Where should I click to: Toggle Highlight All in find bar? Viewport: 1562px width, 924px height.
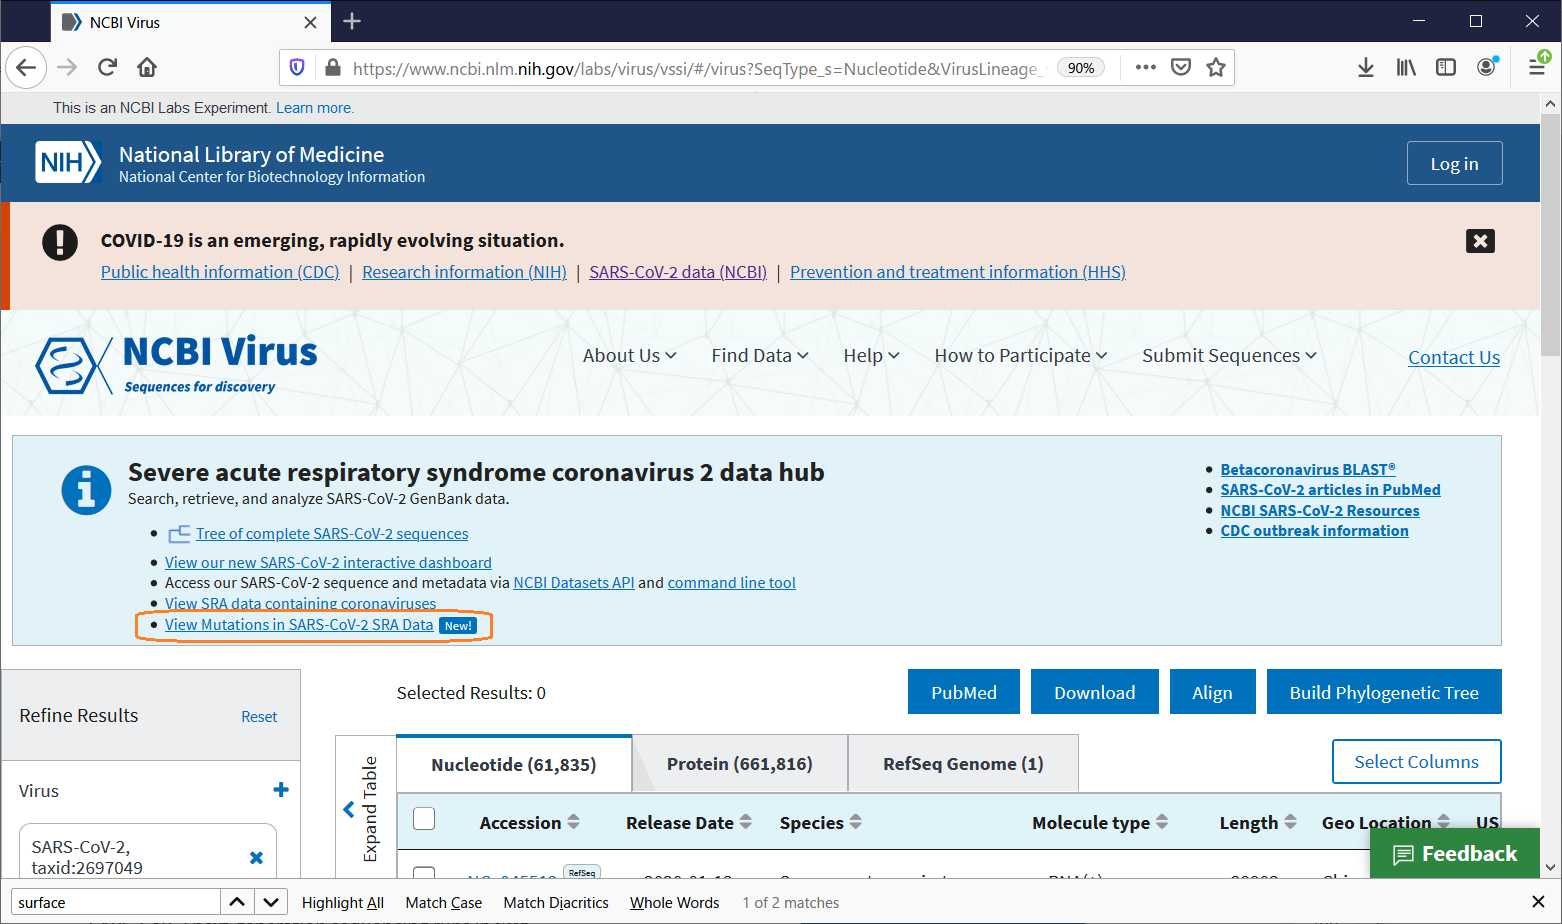tap(343, 902)
